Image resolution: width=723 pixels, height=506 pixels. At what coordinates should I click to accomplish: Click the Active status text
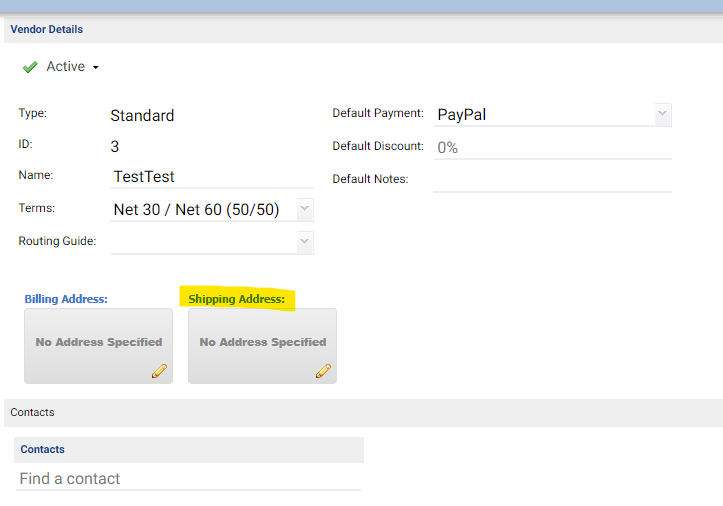65,66
